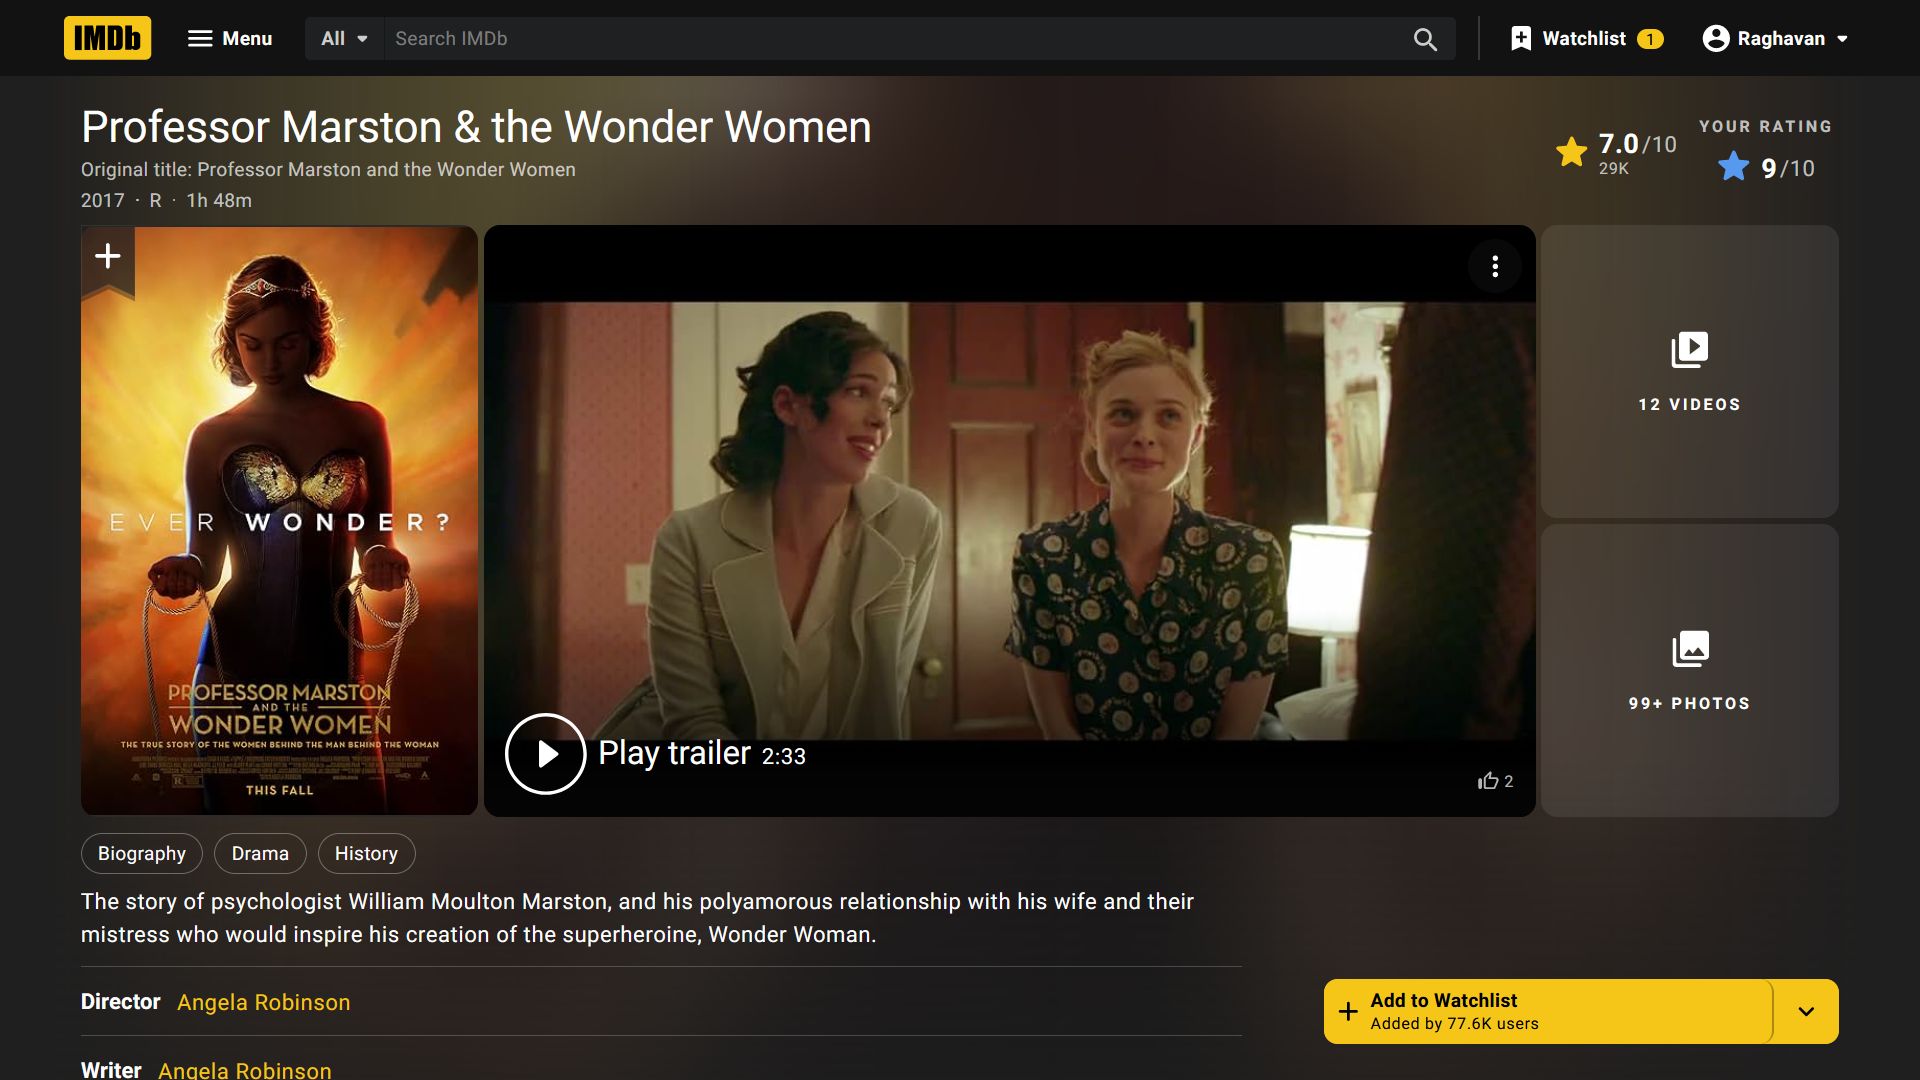The width and height of the screenshot is (1920, 1080).
Task: Select the Biography genre tag
Action: pyautogui.click(x=141, y=853)
